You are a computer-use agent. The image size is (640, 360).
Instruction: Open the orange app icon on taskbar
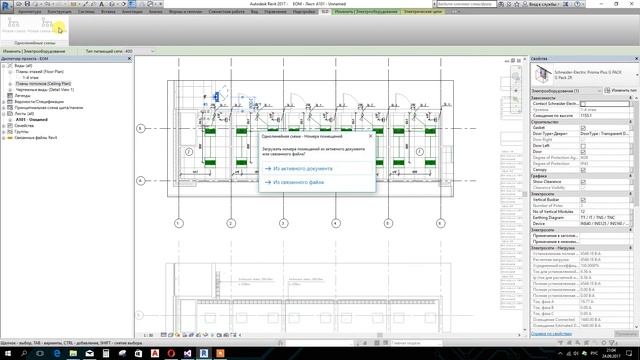pyautogui.click(x=220, y=353)
